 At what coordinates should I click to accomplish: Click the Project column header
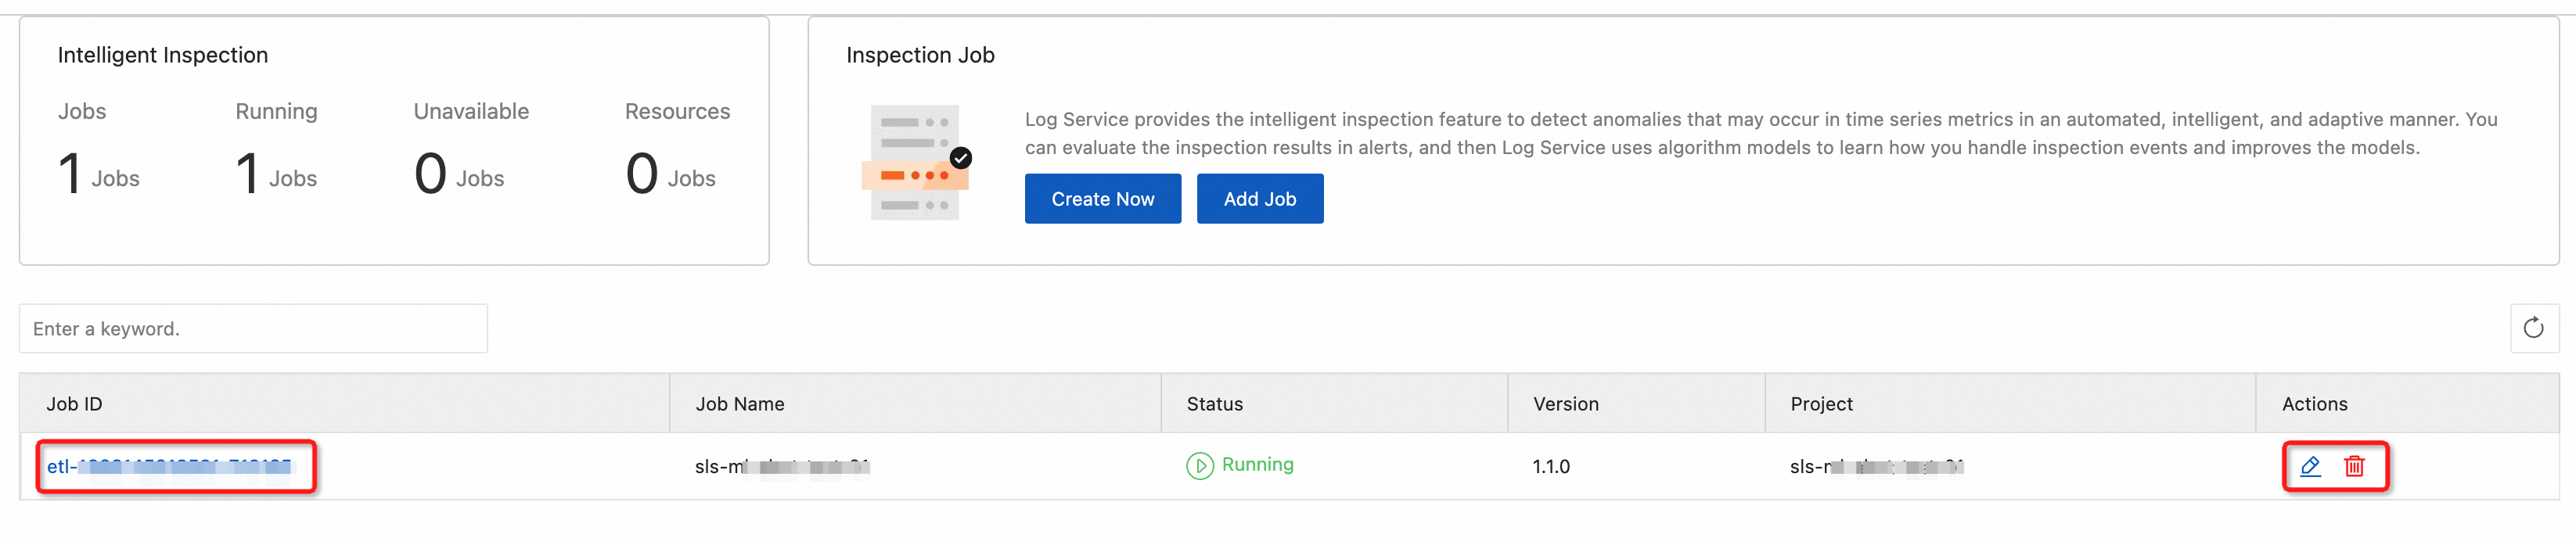[x=1821, y=404]
